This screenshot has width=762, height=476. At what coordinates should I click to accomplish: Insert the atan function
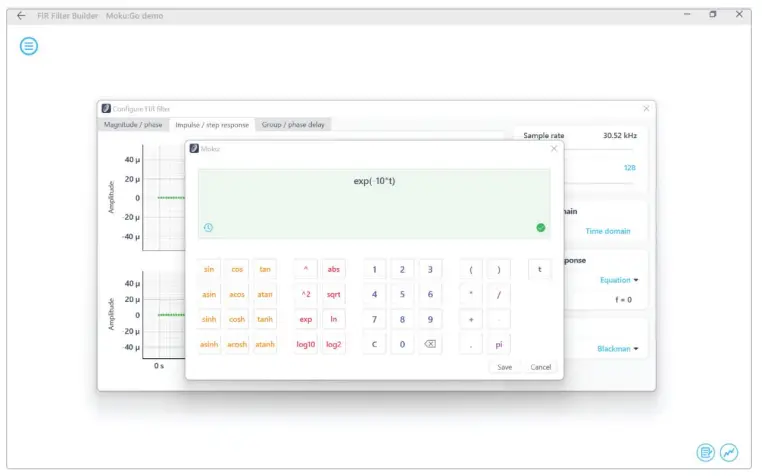(265, 294)
